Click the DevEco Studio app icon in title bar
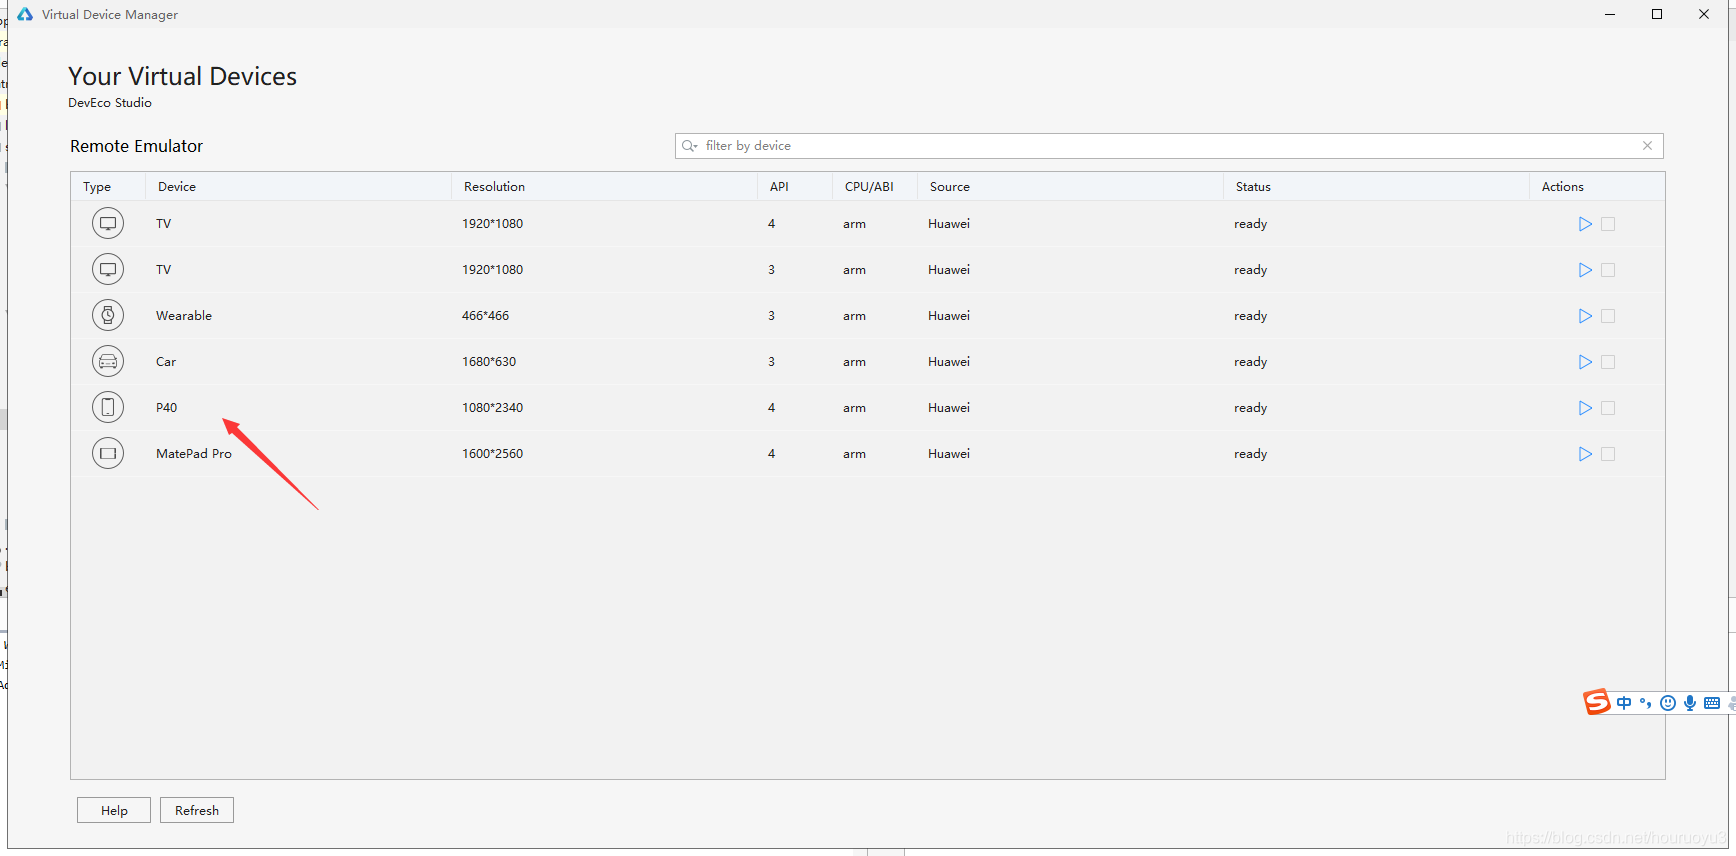Screen dimensions: 1736x856 (25, 14)
